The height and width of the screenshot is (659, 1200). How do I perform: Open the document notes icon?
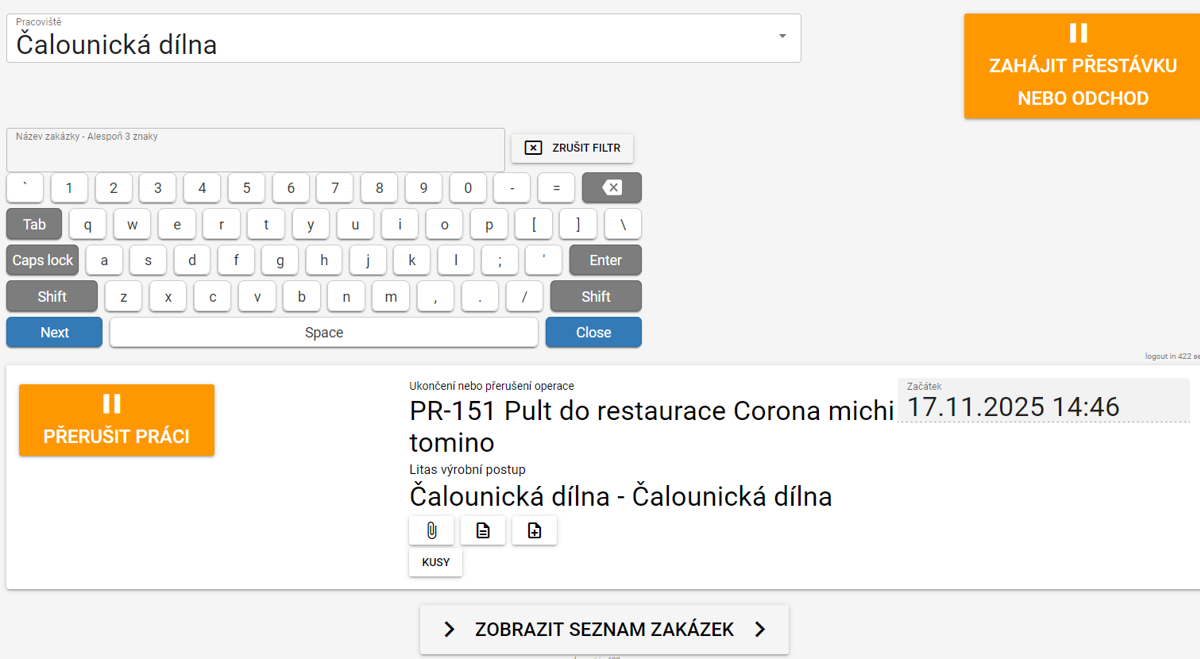pos(483,530)
